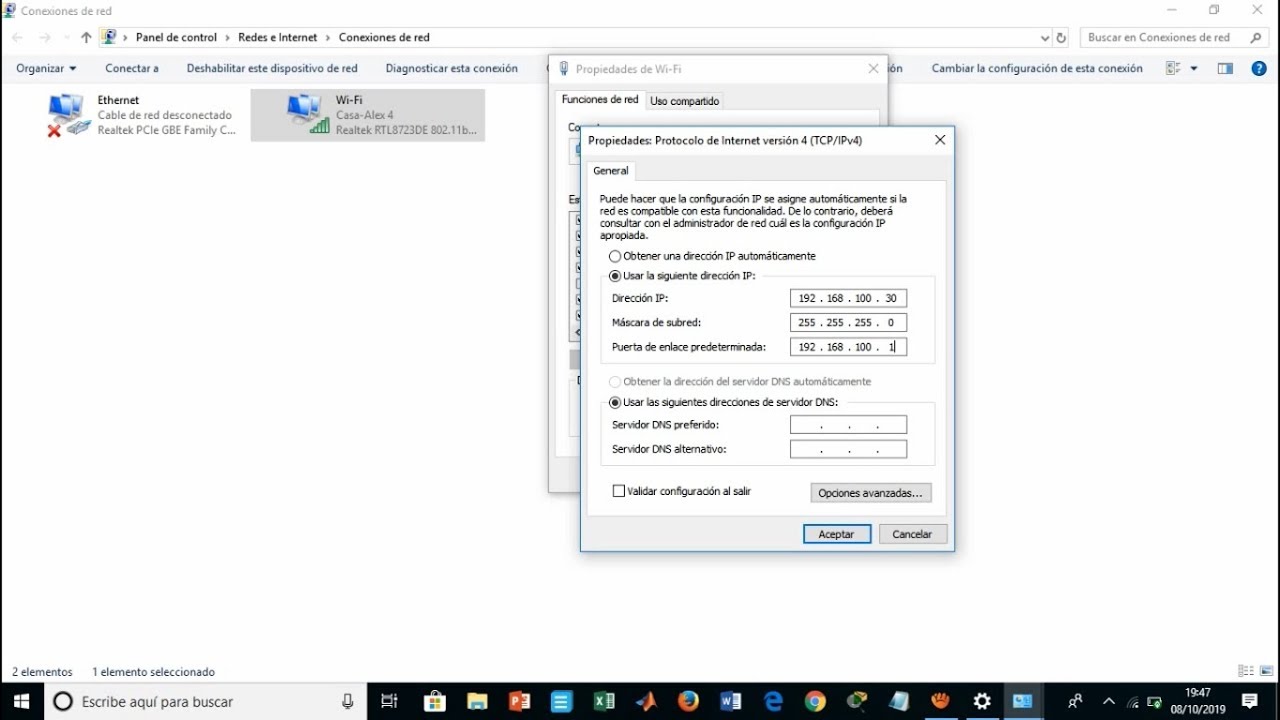Navigate to 'Redes e Internet' breadcrumb
This screenshot has width=1280, height=720.
tap(278, 38)
